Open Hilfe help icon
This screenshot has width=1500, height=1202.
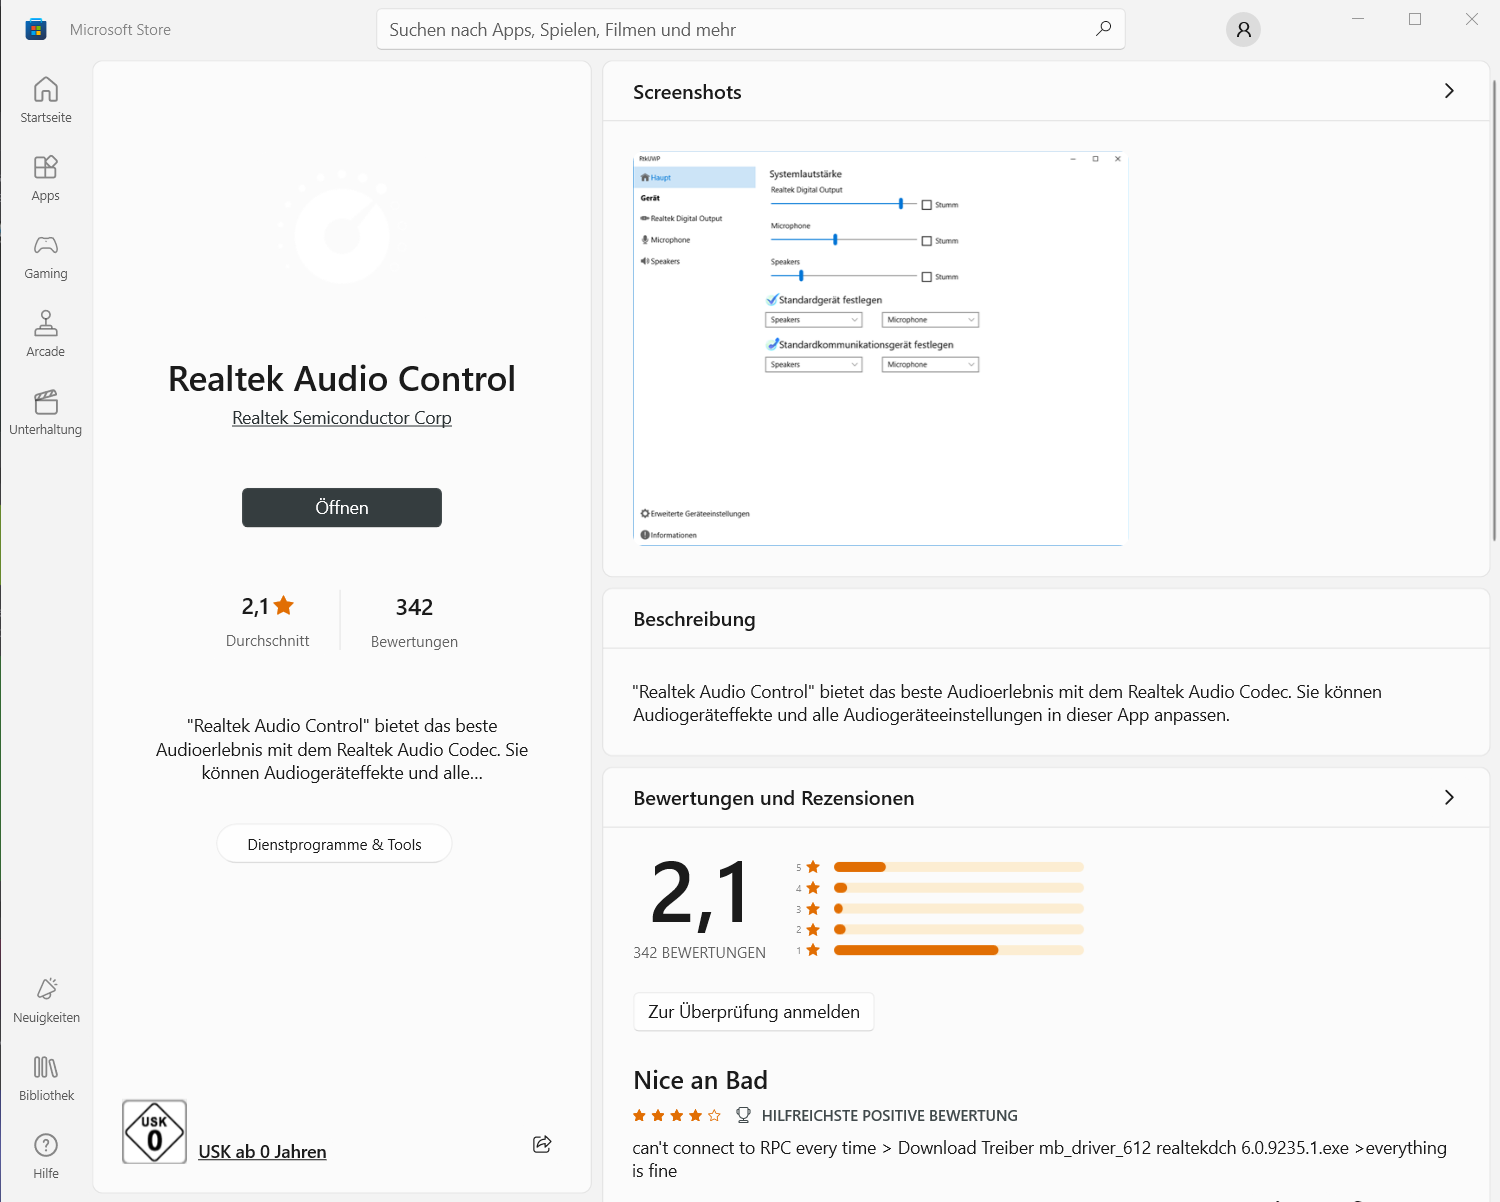pos(46,1156)
